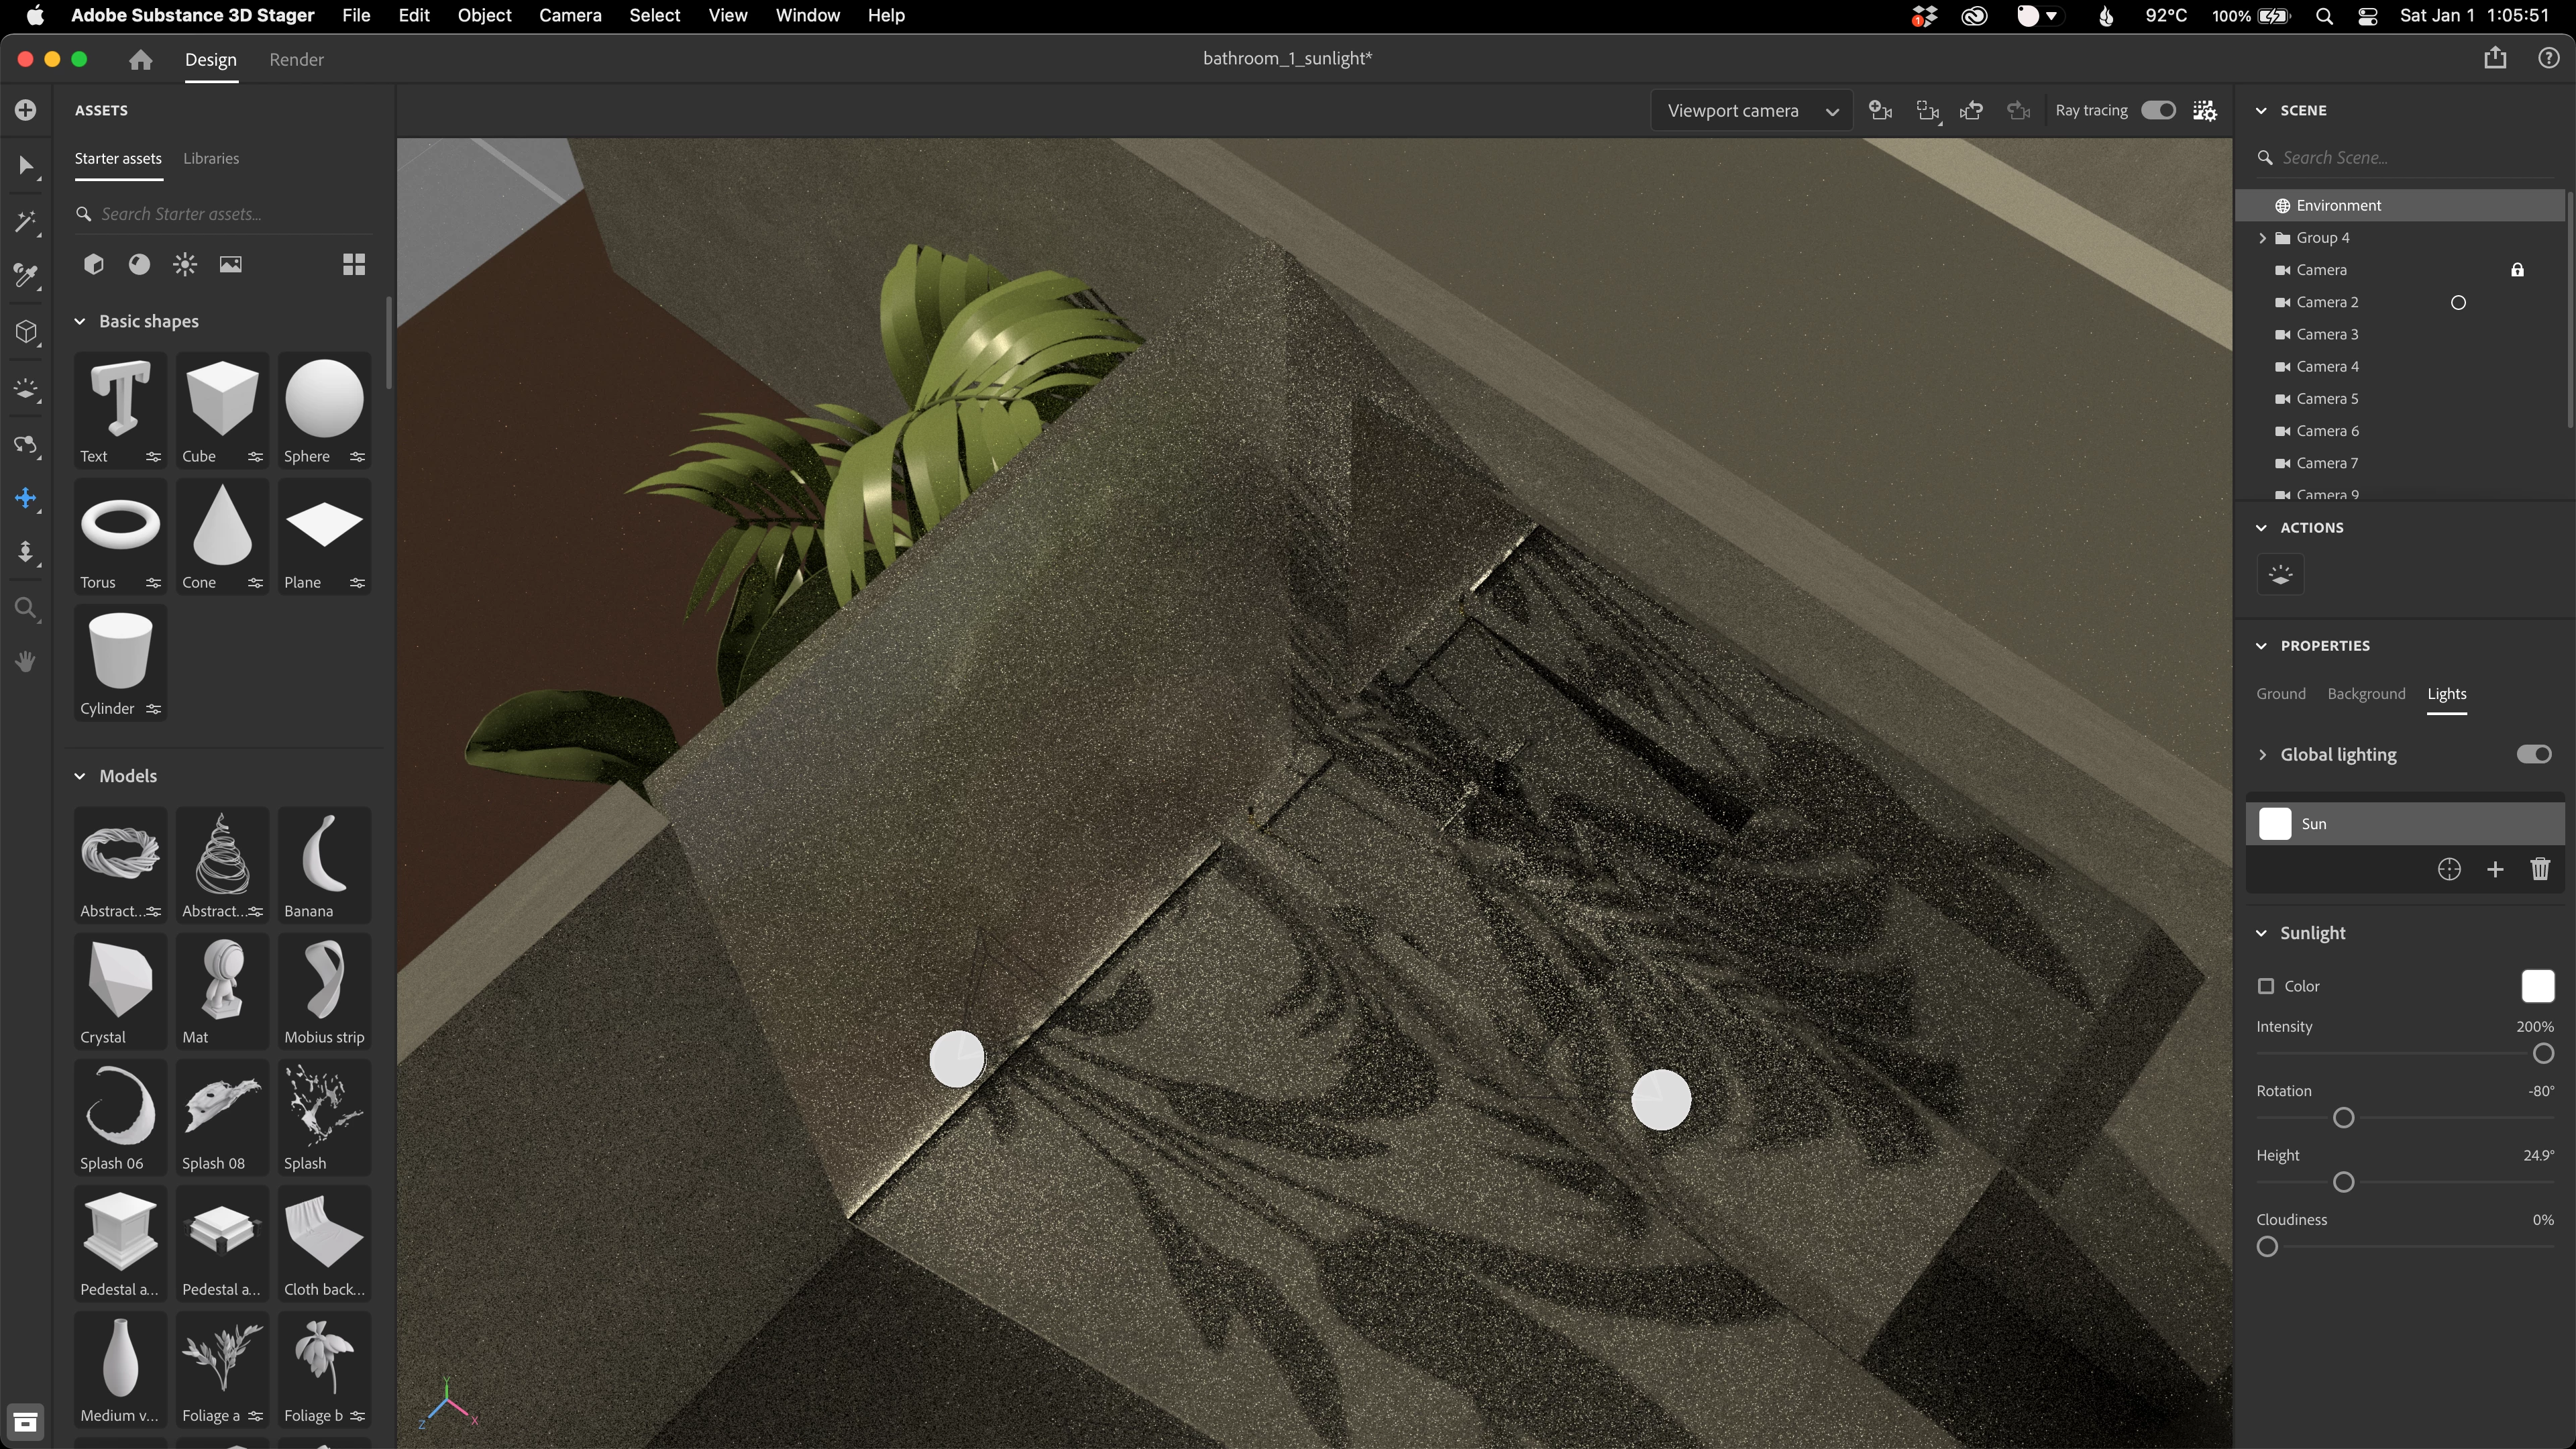Click the Sunlight color swatch

[x=2537, y=986]
